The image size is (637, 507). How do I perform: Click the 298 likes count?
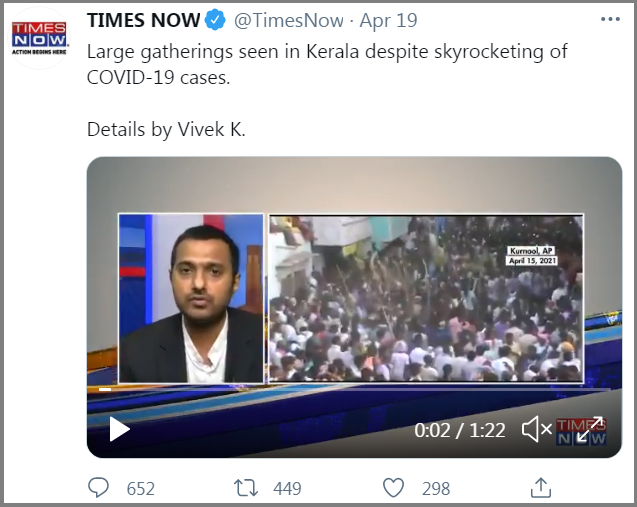[436, 489]
